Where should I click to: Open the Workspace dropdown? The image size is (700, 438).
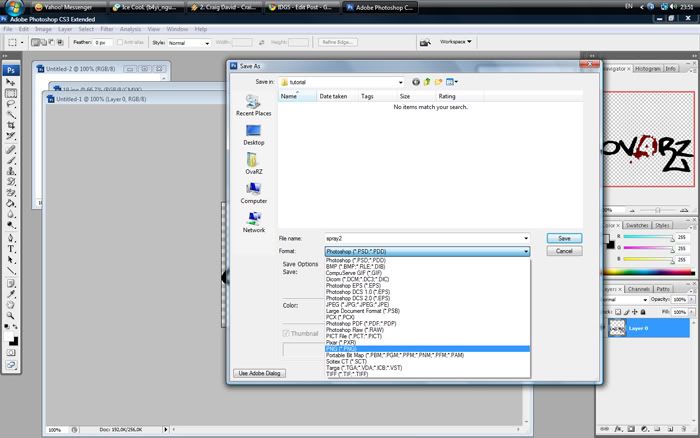tap(455, 42)
